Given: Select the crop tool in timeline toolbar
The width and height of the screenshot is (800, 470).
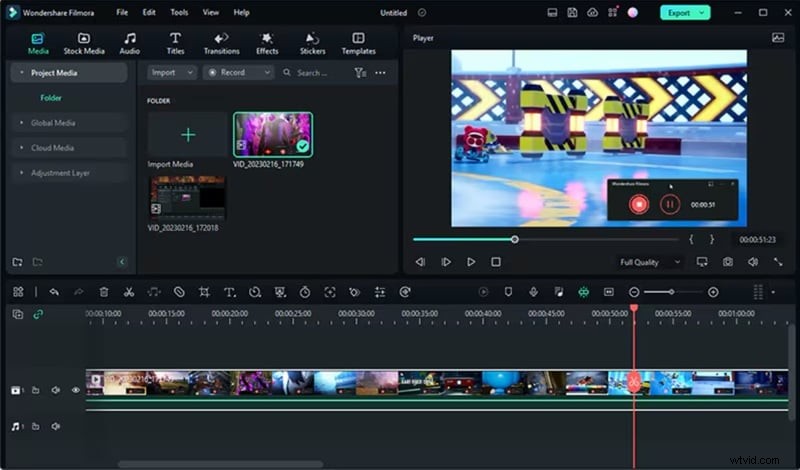Looking at the screenshot, I should pyautogui.click(x=204, y=292).
